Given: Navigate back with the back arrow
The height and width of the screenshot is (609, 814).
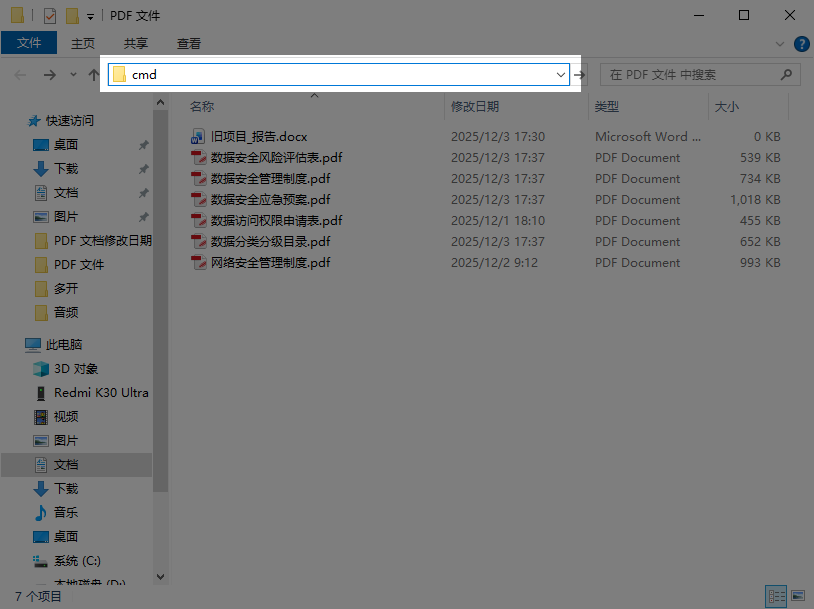Looking at the screenshot, I should pyautogui.click(x=20, y=75).
